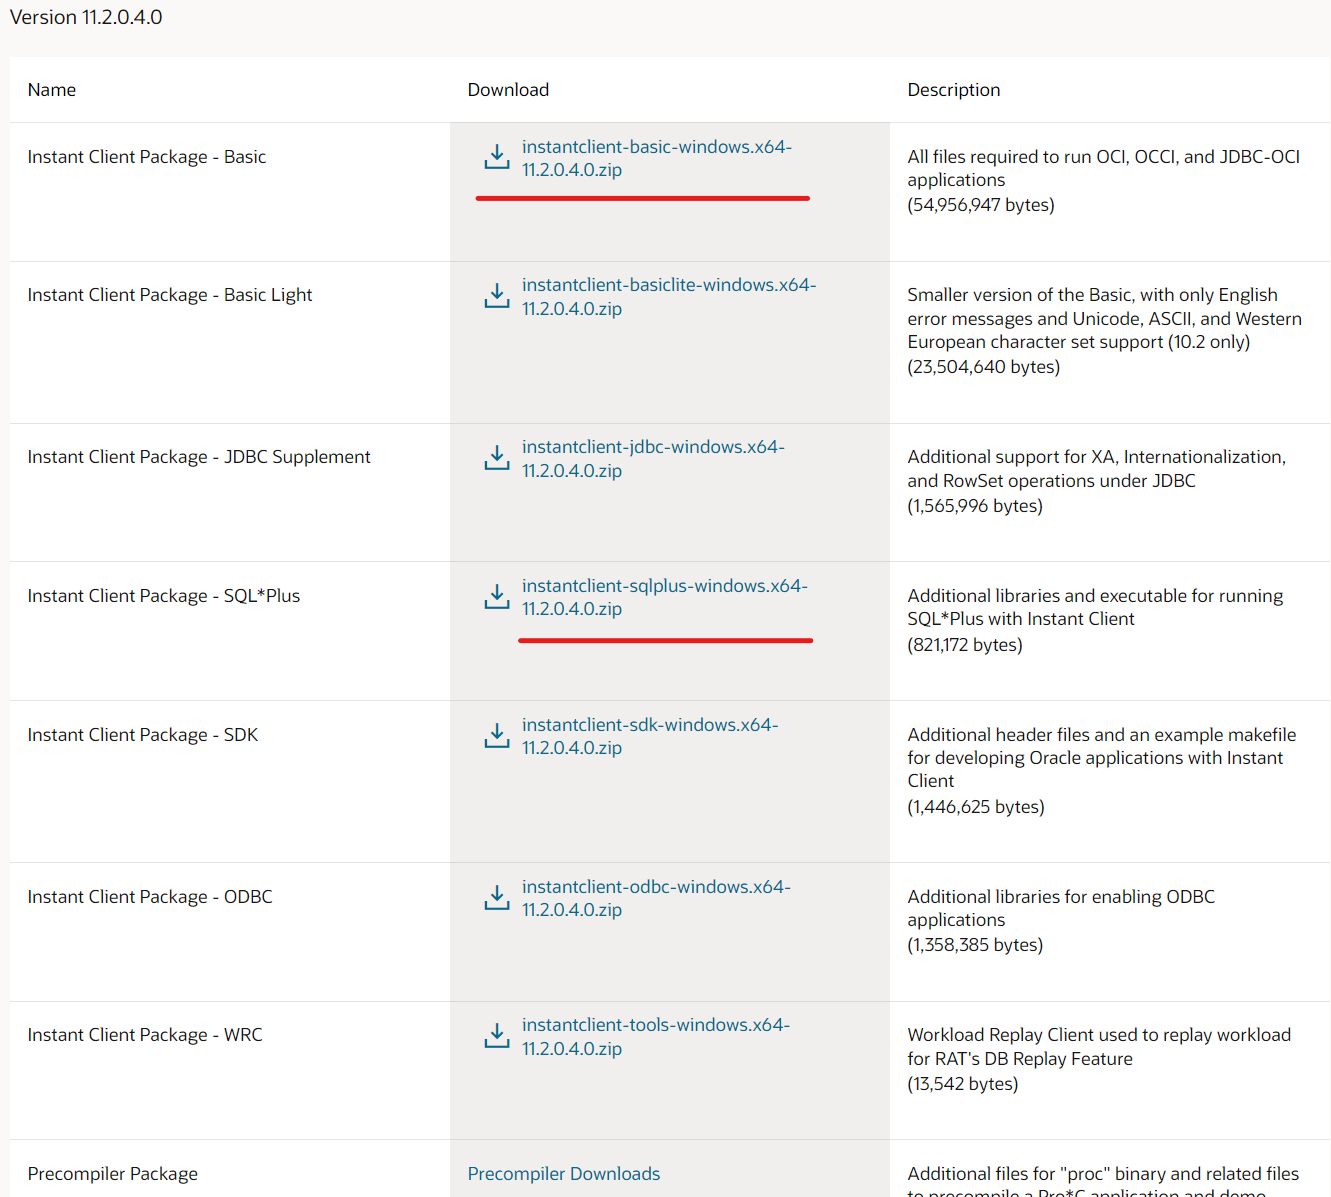Screen dimensions: 1331x1197
Task: Click the '(821,172 bytes)' size text
Action: click(965, 645)
